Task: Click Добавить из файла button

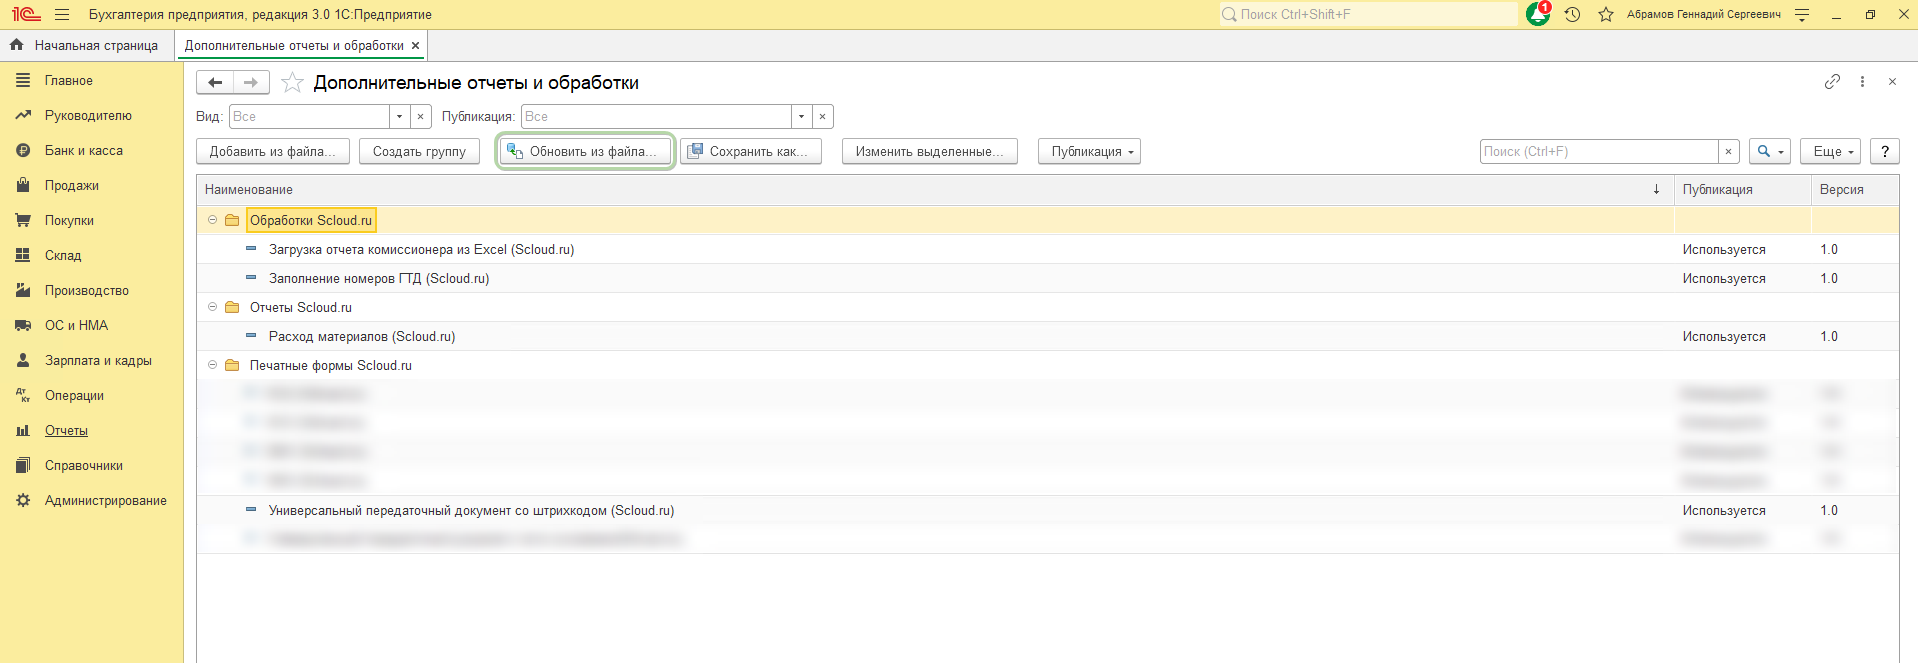Action: pyautogui.click(x=273, y=152)
